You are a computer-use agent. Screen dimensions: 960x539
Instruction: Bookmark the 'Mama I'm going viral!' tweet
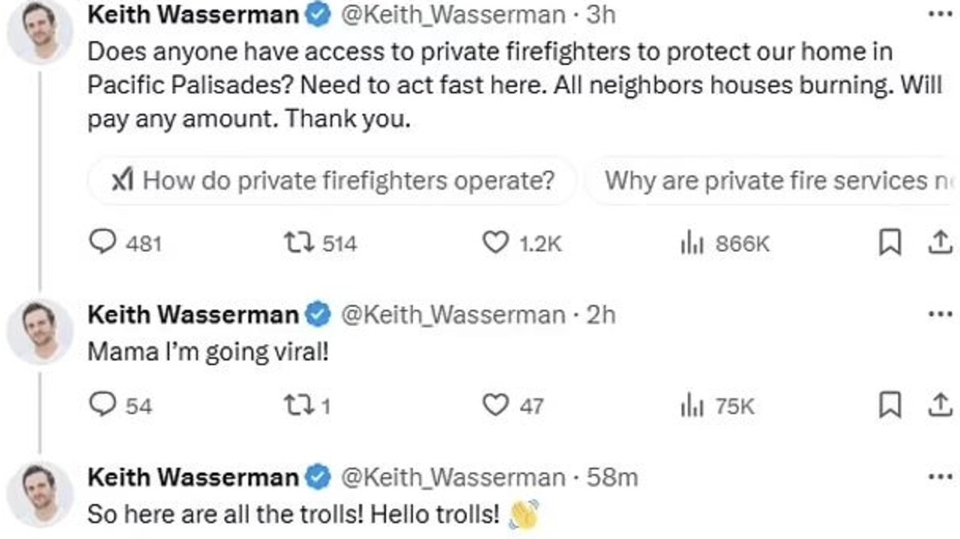click(x=889, y=404)
